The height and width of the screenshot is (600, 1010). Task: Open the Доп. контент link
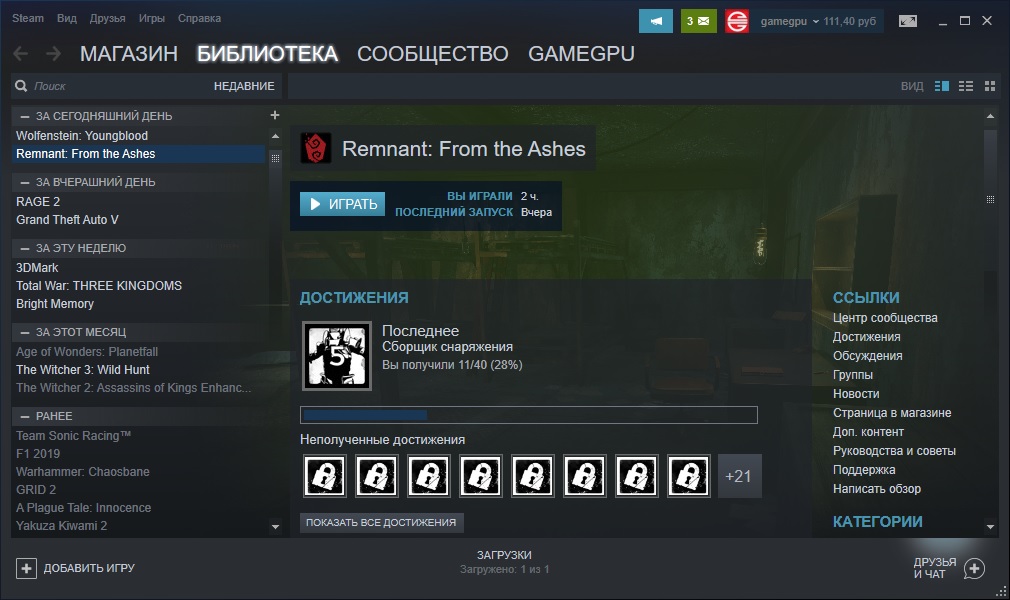pos(868,432)
